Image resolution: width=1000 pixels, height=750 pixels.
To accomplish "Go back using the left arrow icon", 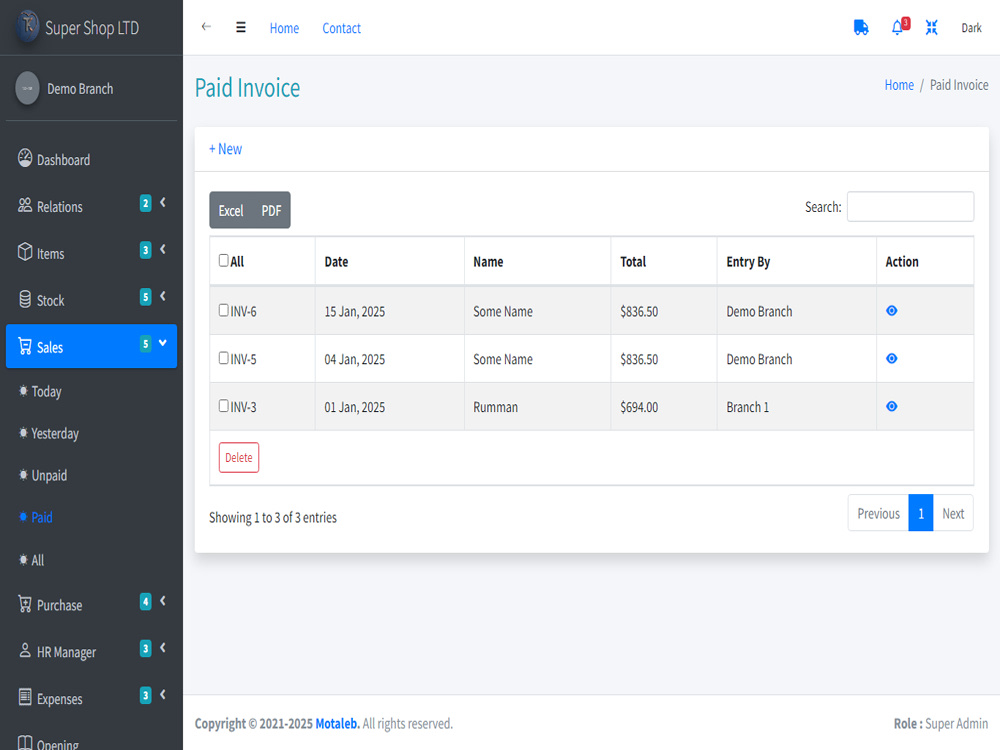I will (x=206, y=27).
